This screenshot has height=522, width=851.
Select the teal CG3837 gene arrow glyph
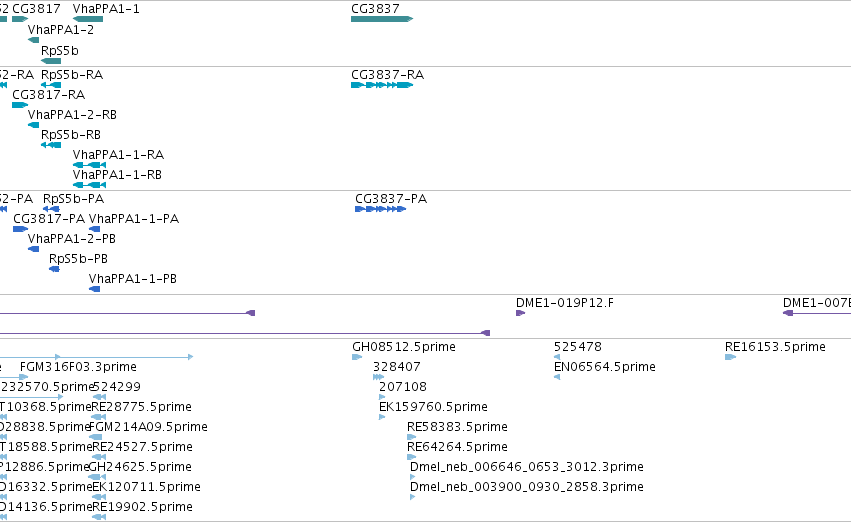pyautogui.click(x=382, y=19)
